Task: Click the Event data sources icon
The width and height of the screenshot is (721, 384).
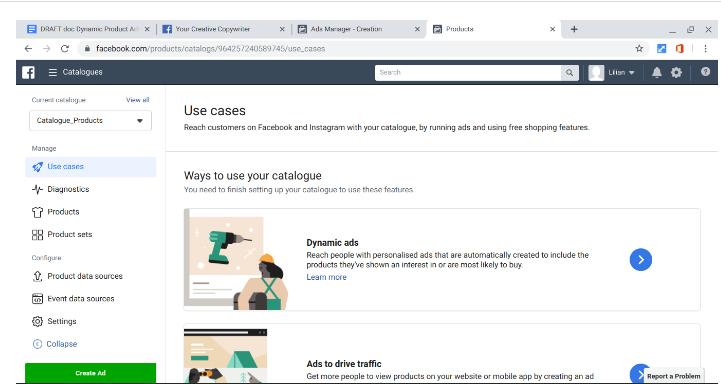Action: pos(37,298)
